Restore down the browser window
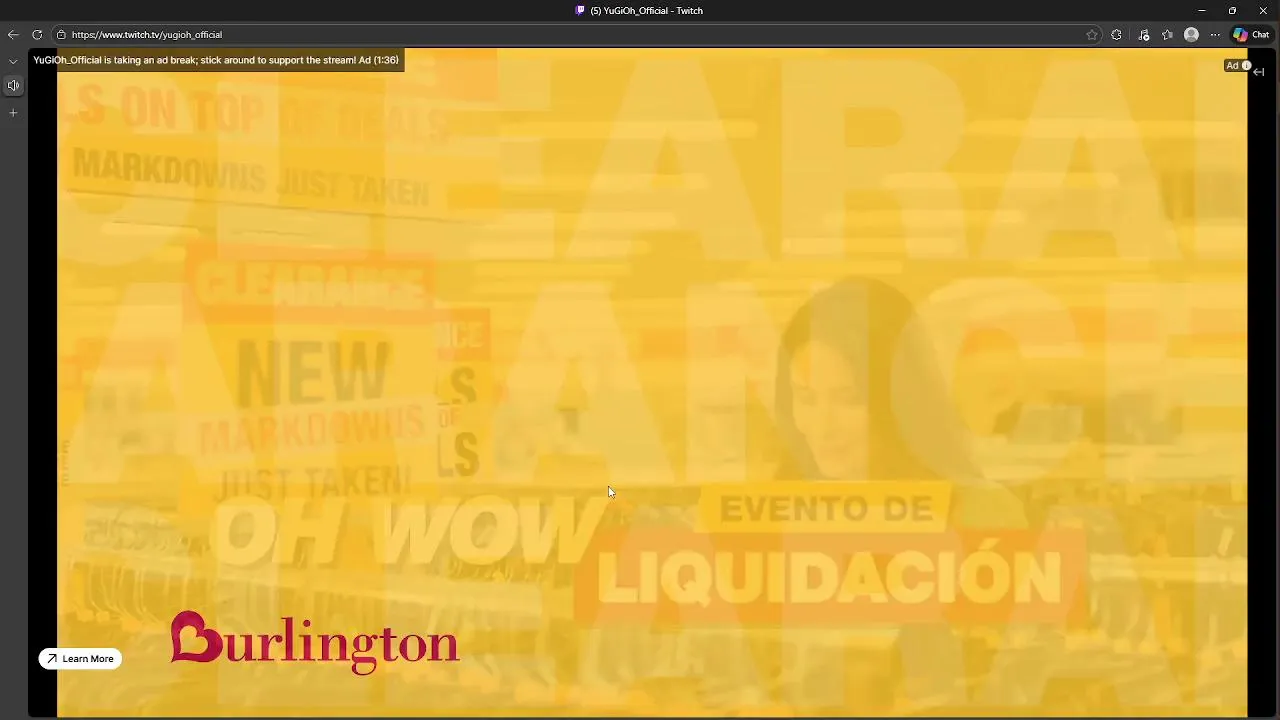 [1232, 10]
